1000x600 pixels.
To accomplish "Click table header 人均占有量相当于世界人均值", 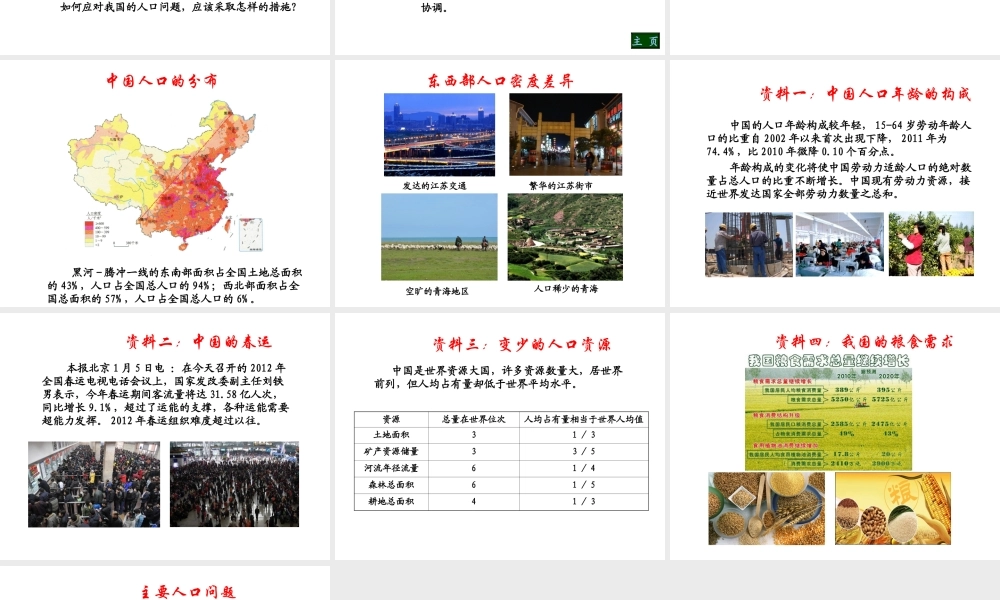I will pos(584,420).
